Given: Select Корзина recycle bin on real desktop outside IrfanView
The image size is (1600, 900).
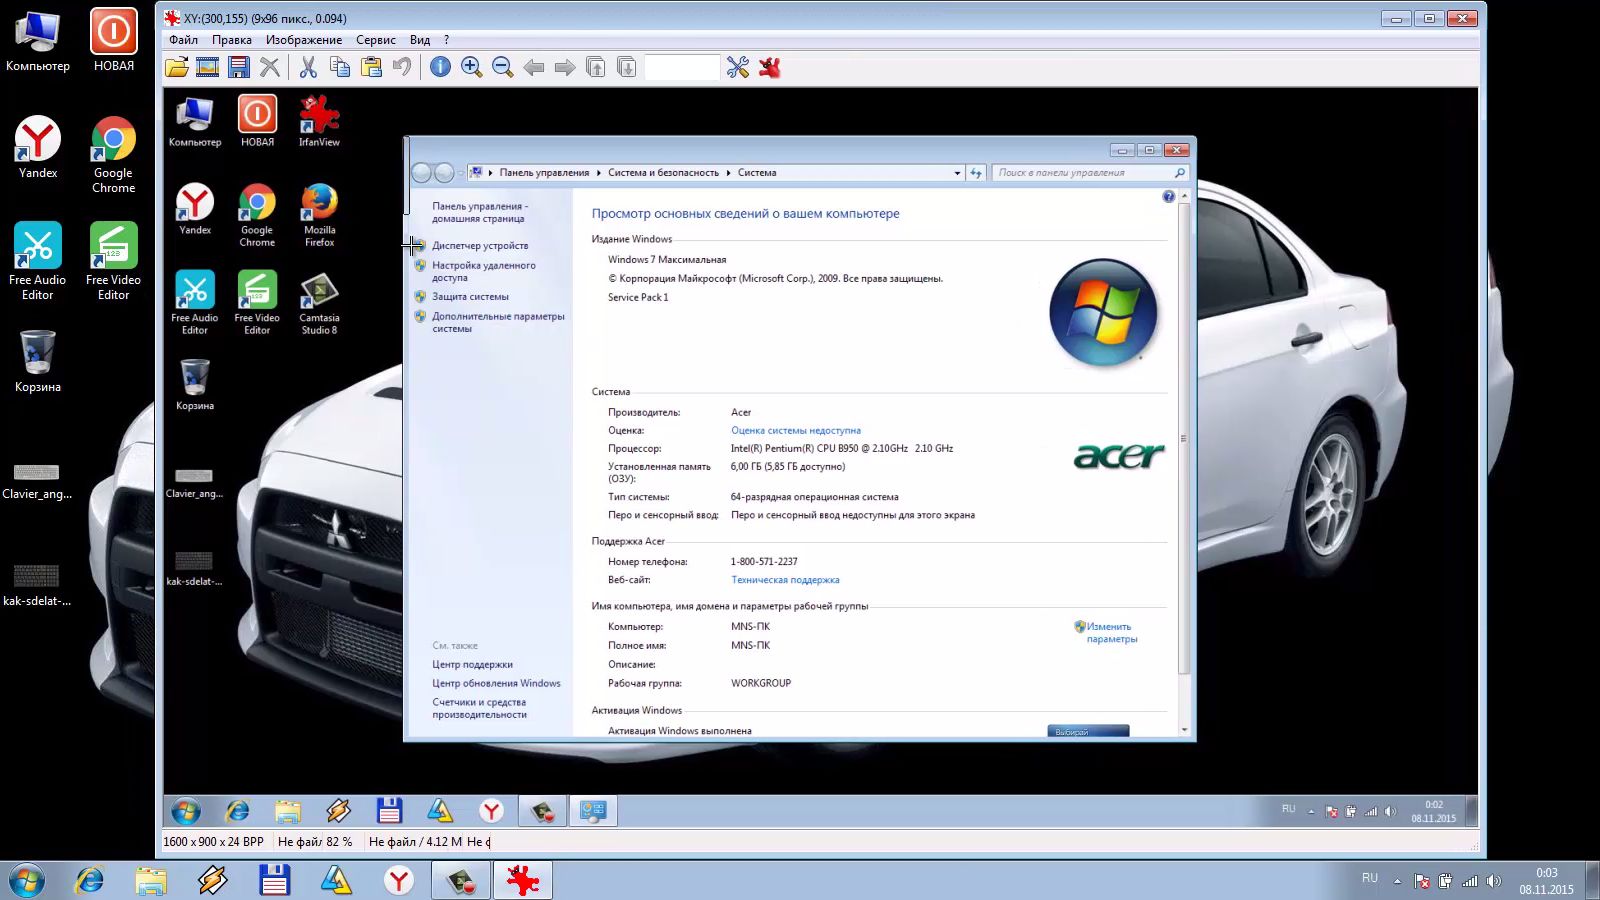Looking at the screenshot, I should (38, 361).
